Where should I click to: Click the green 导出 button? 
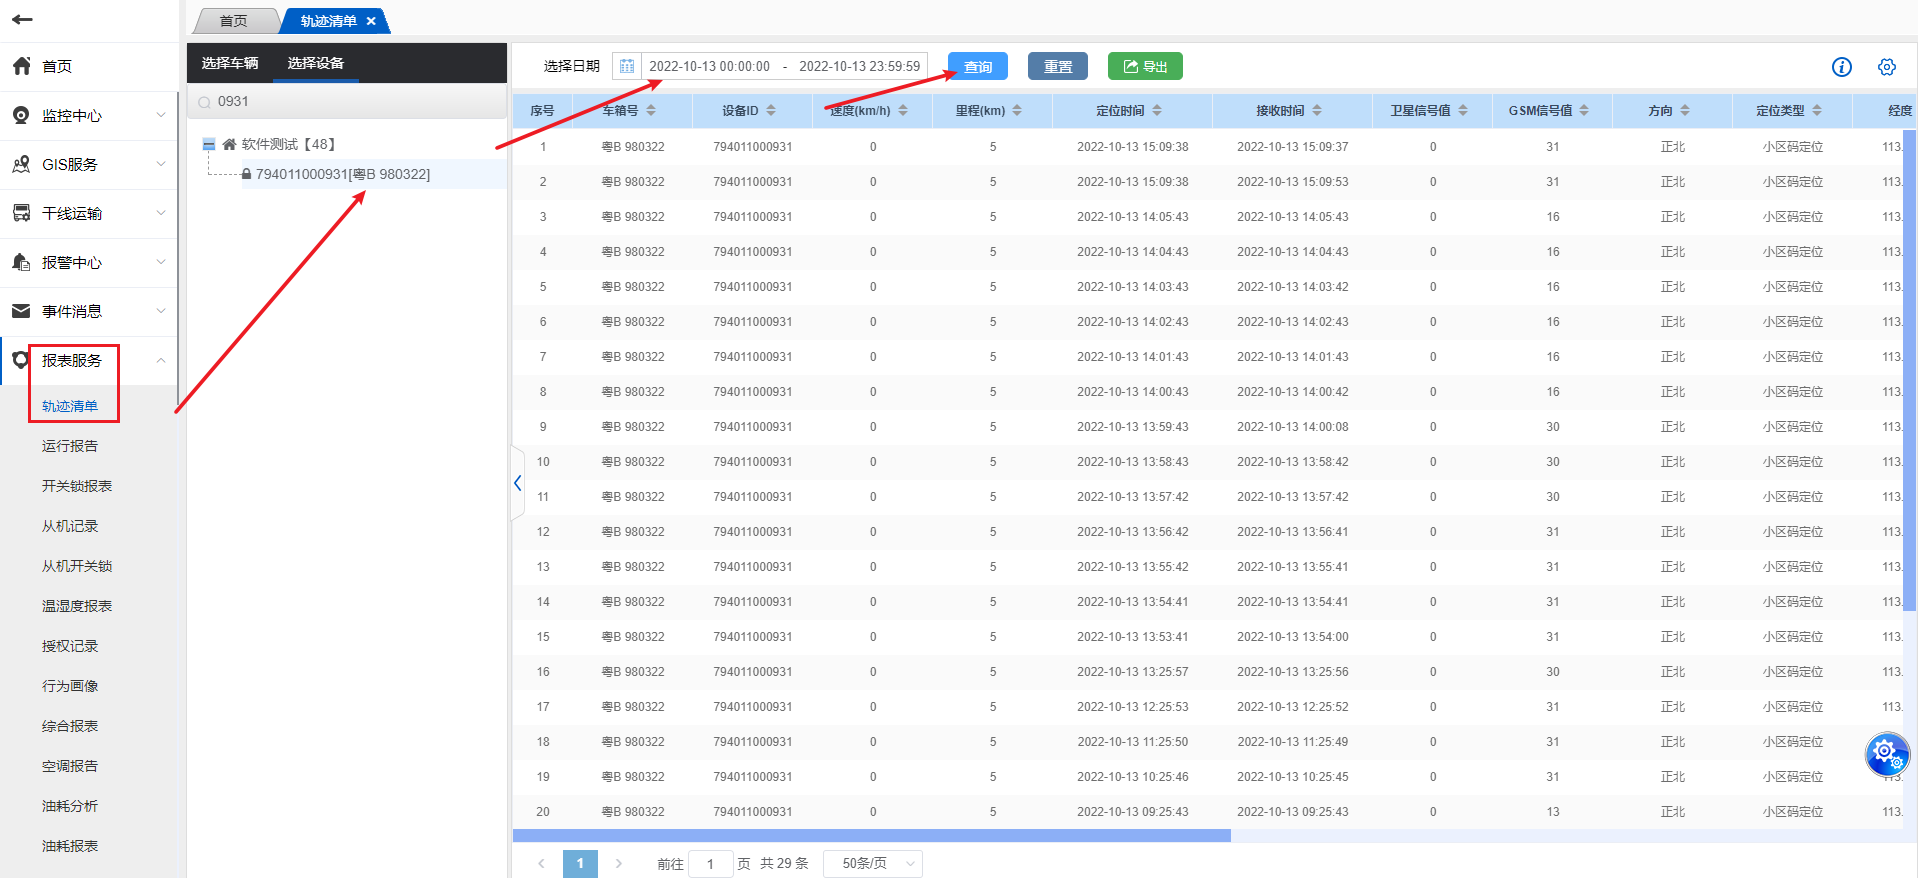1145,67
